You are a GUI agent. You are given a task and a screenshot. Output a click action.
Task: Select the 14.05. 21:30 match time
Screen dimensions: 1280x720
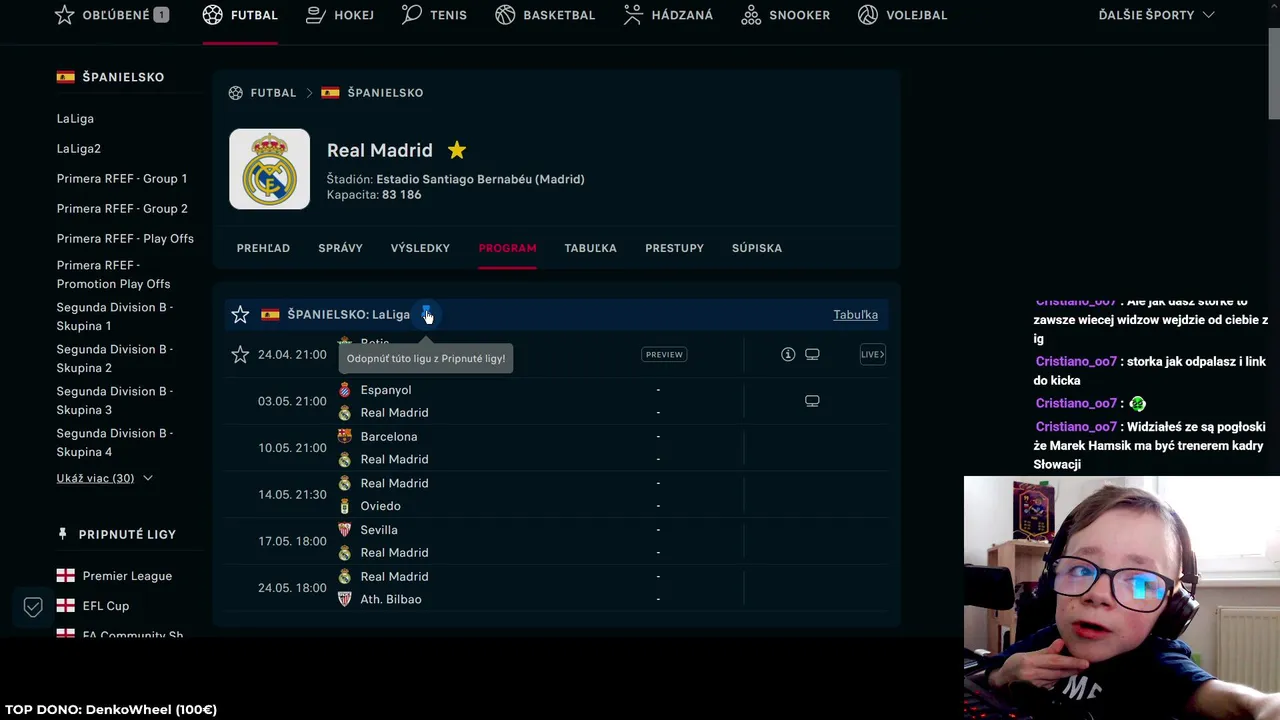pyautogui.click(x=292, y=495)
